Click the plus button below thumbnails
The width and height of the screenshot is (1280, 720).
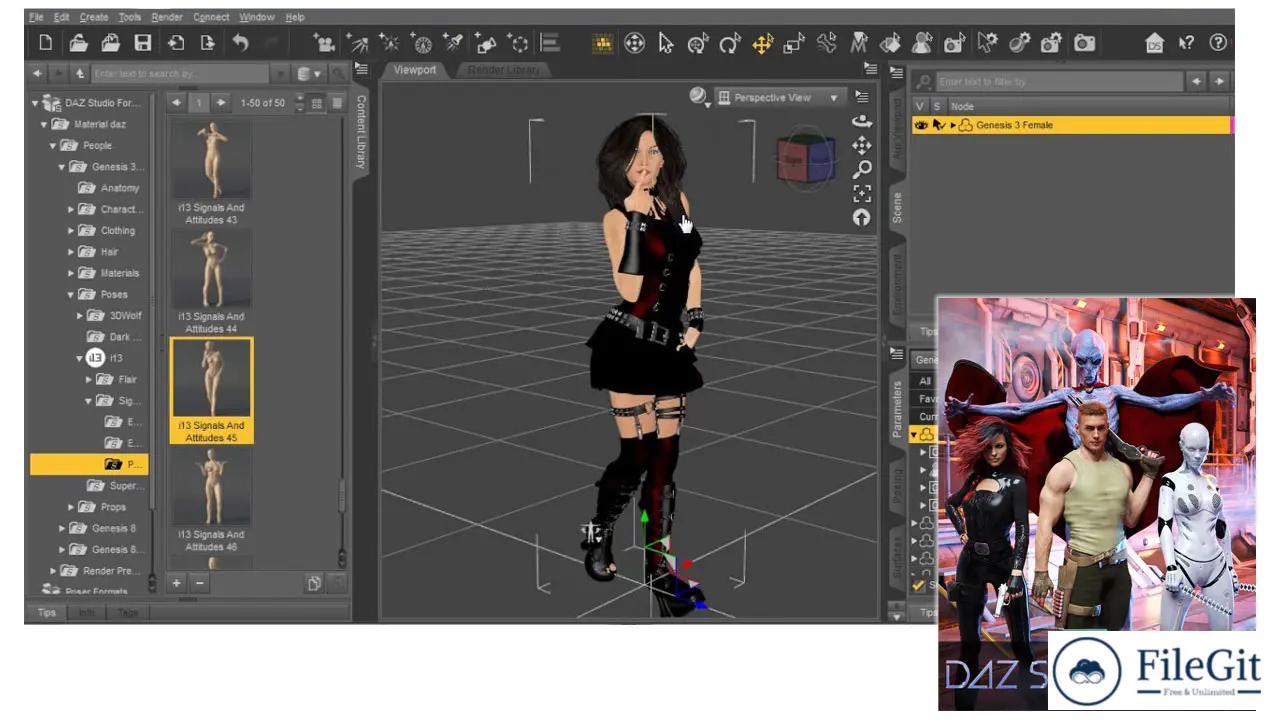pyautogui.click(x=177, y=583)
